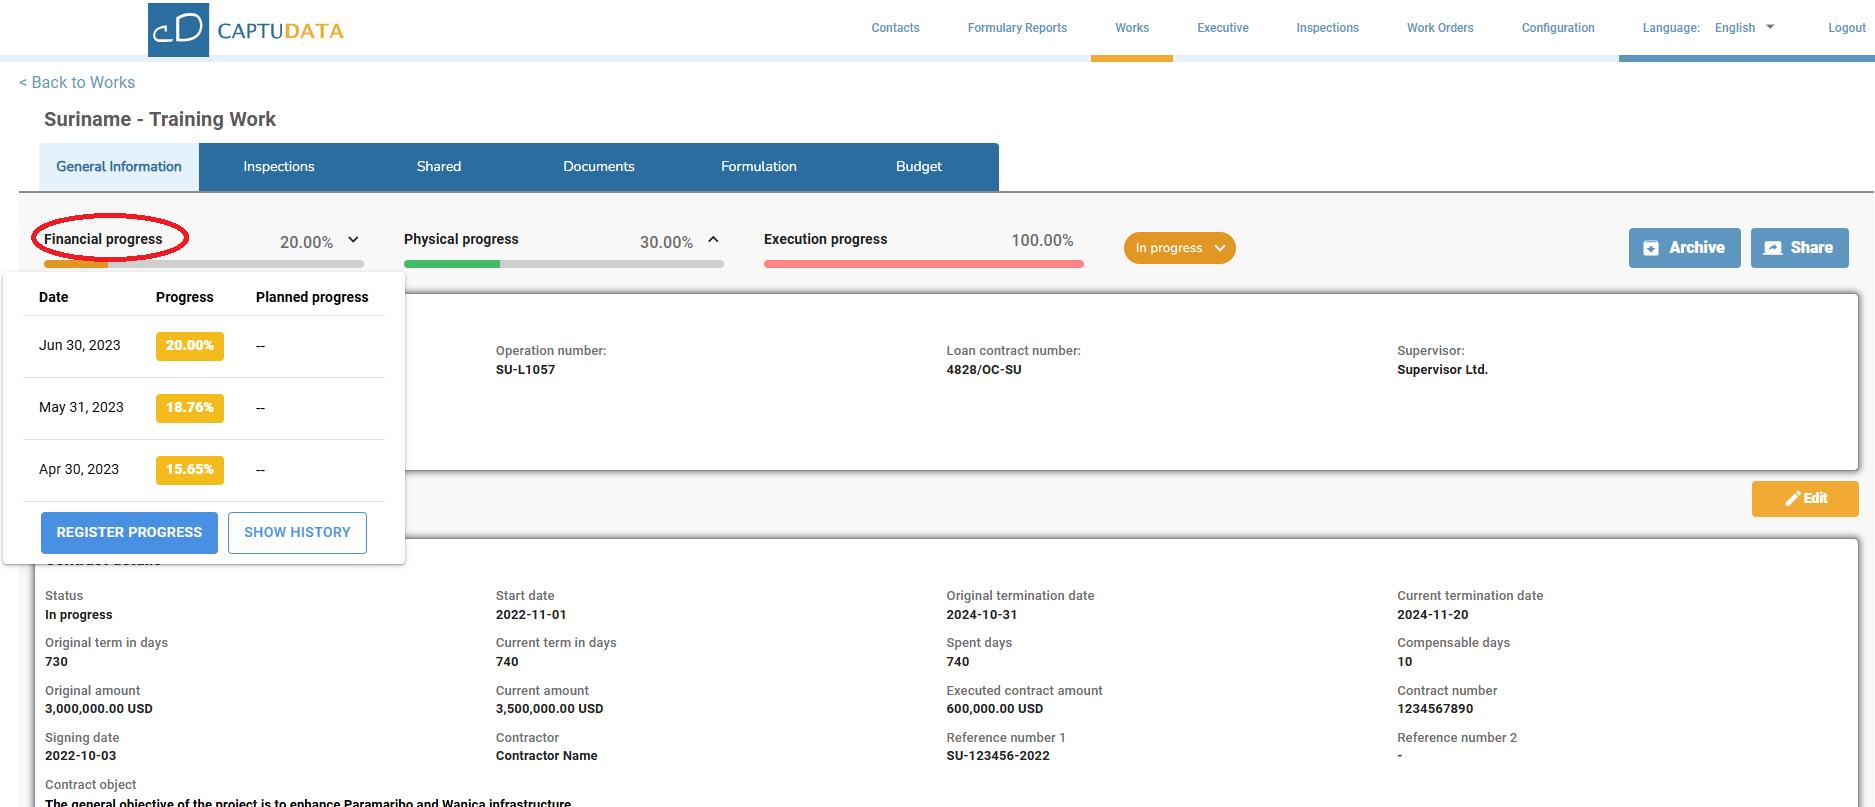
Task: Click the CaptuData logo icon
Action: coord(178,30)
